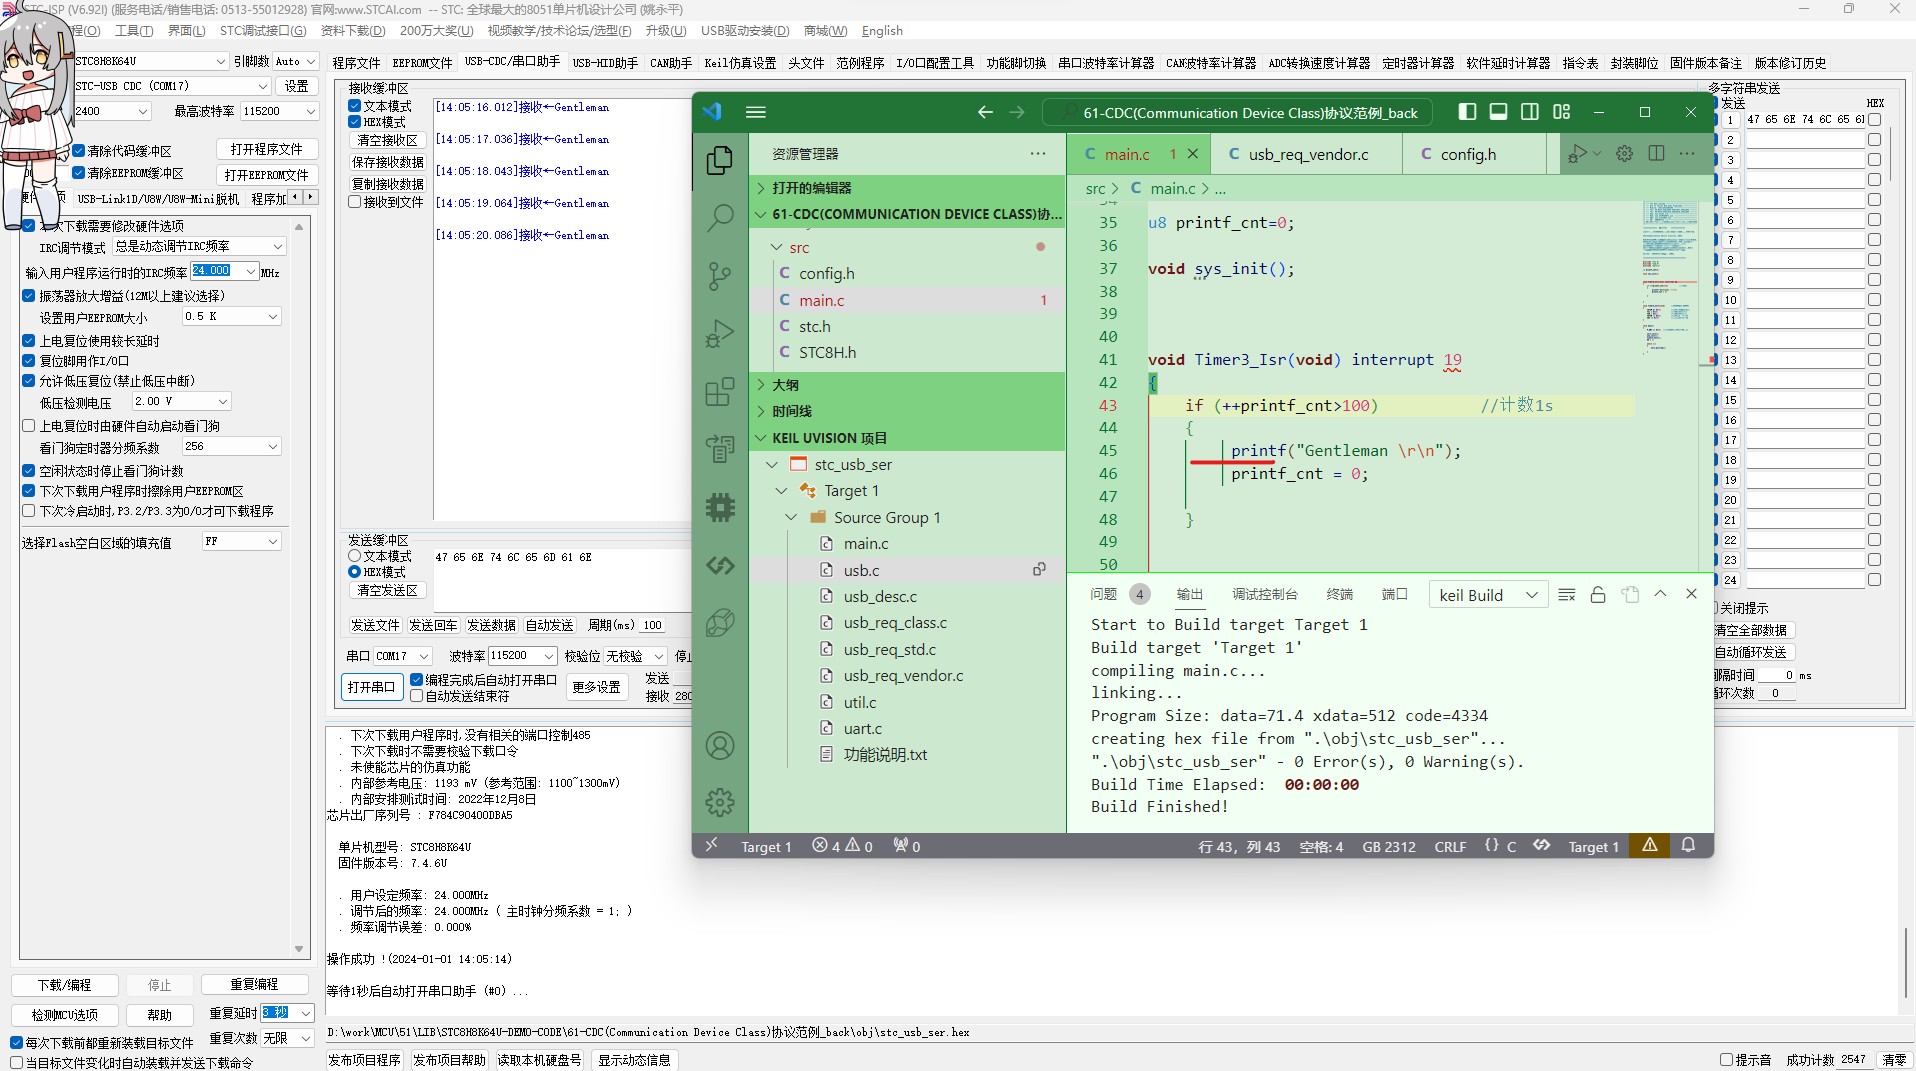Click the warning triangle in status bar
The width and height of the screenshot is (1916, 1071).
point(1650,845)
